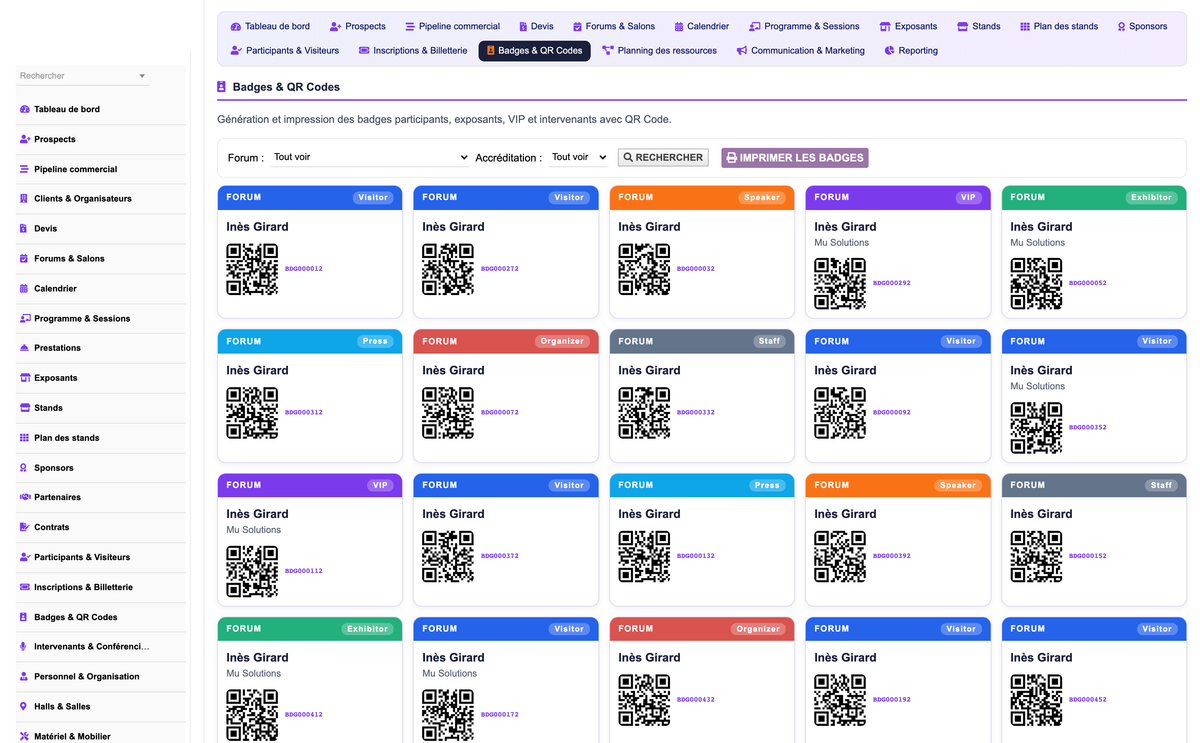Click badge ID text BDG000272
Image resolution: width=1200 pixels, height=743 pixels.
(x=500, y=269)
